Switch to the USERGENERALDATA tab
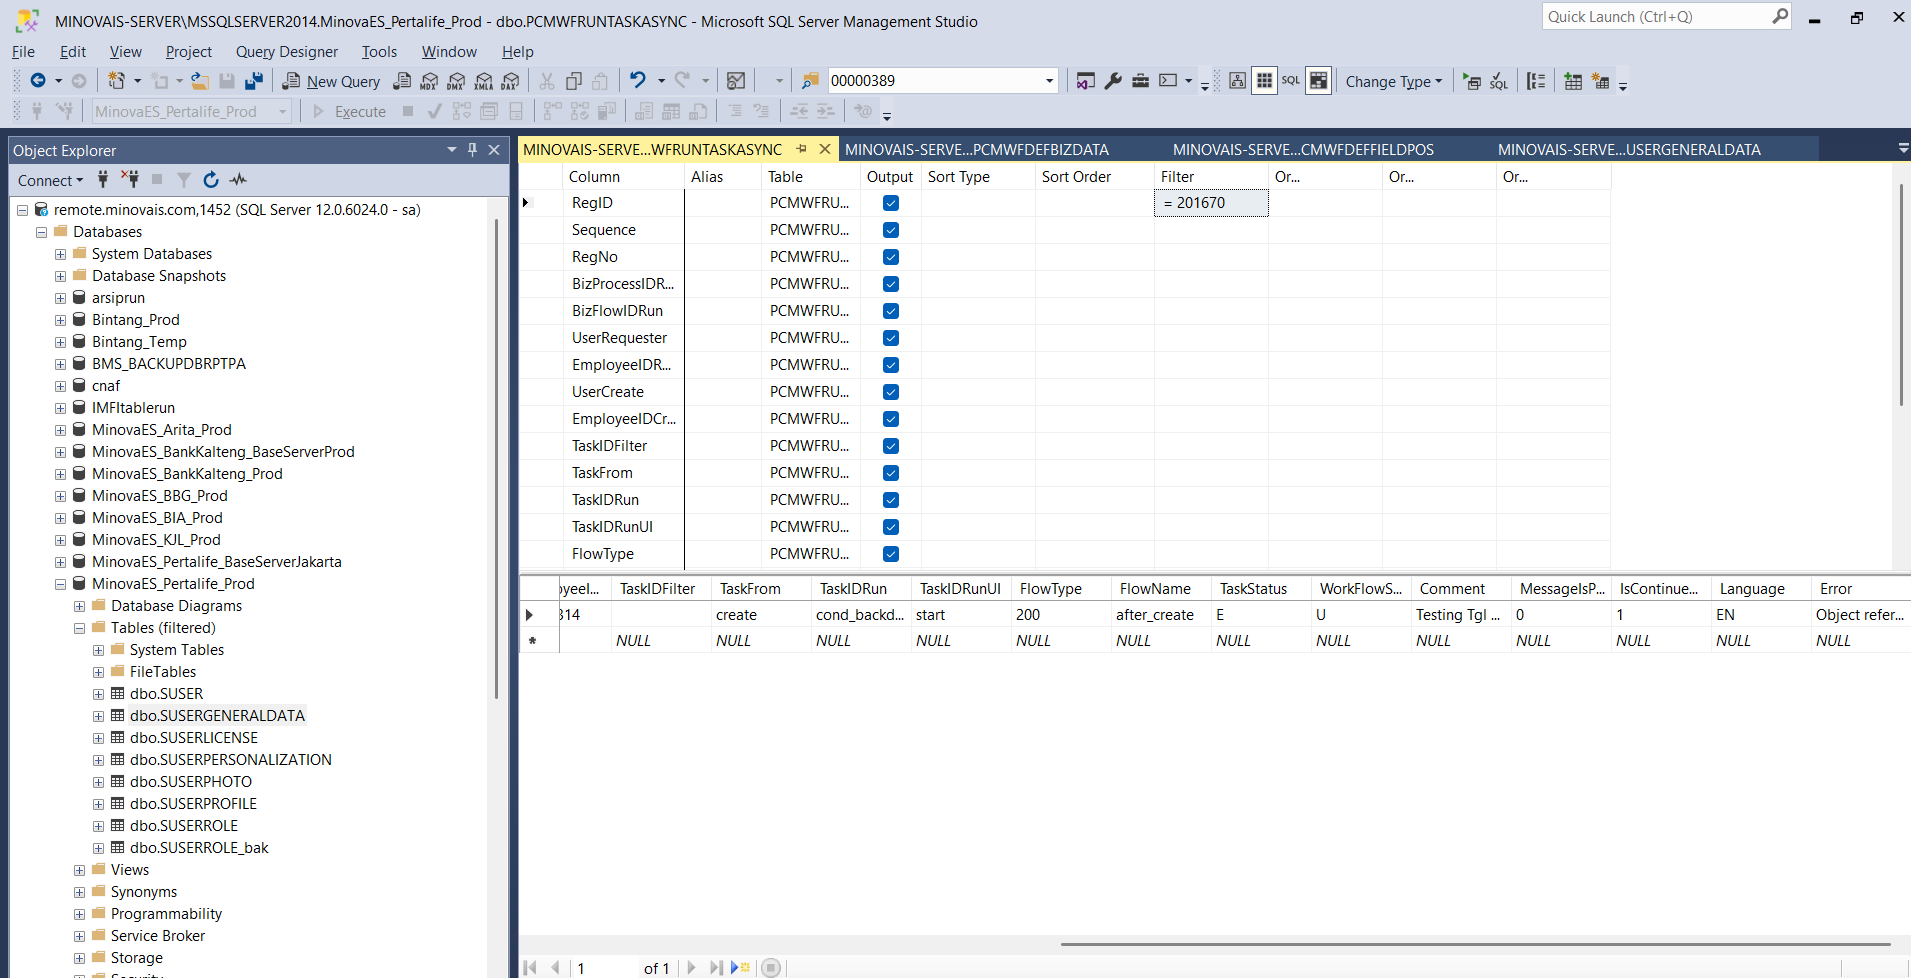Image resolution: width=1911 pixels, height=978 pixels. tap(1629, 149)
